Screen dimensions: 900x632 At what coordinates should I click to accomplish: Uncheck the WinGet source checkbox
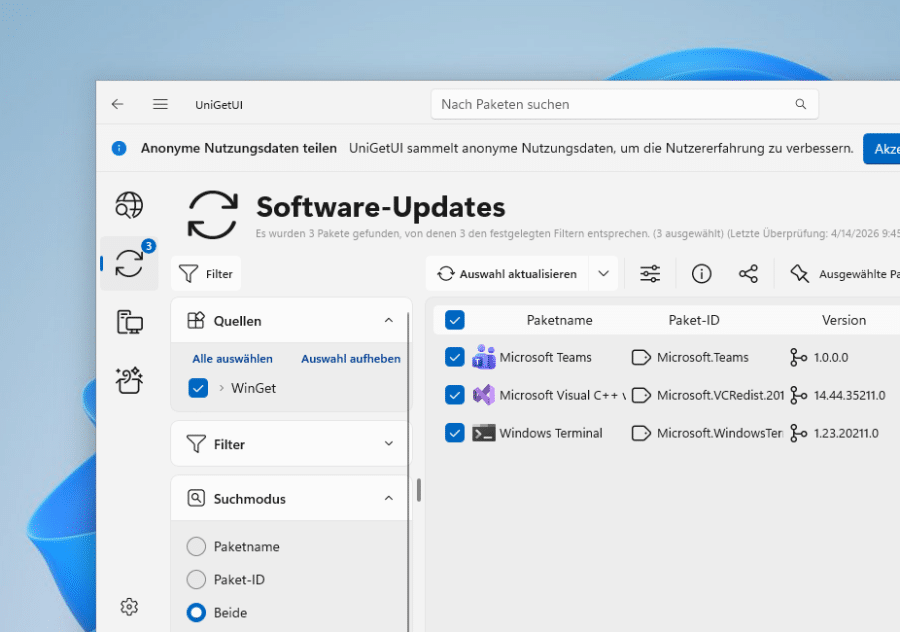[198, 388]
